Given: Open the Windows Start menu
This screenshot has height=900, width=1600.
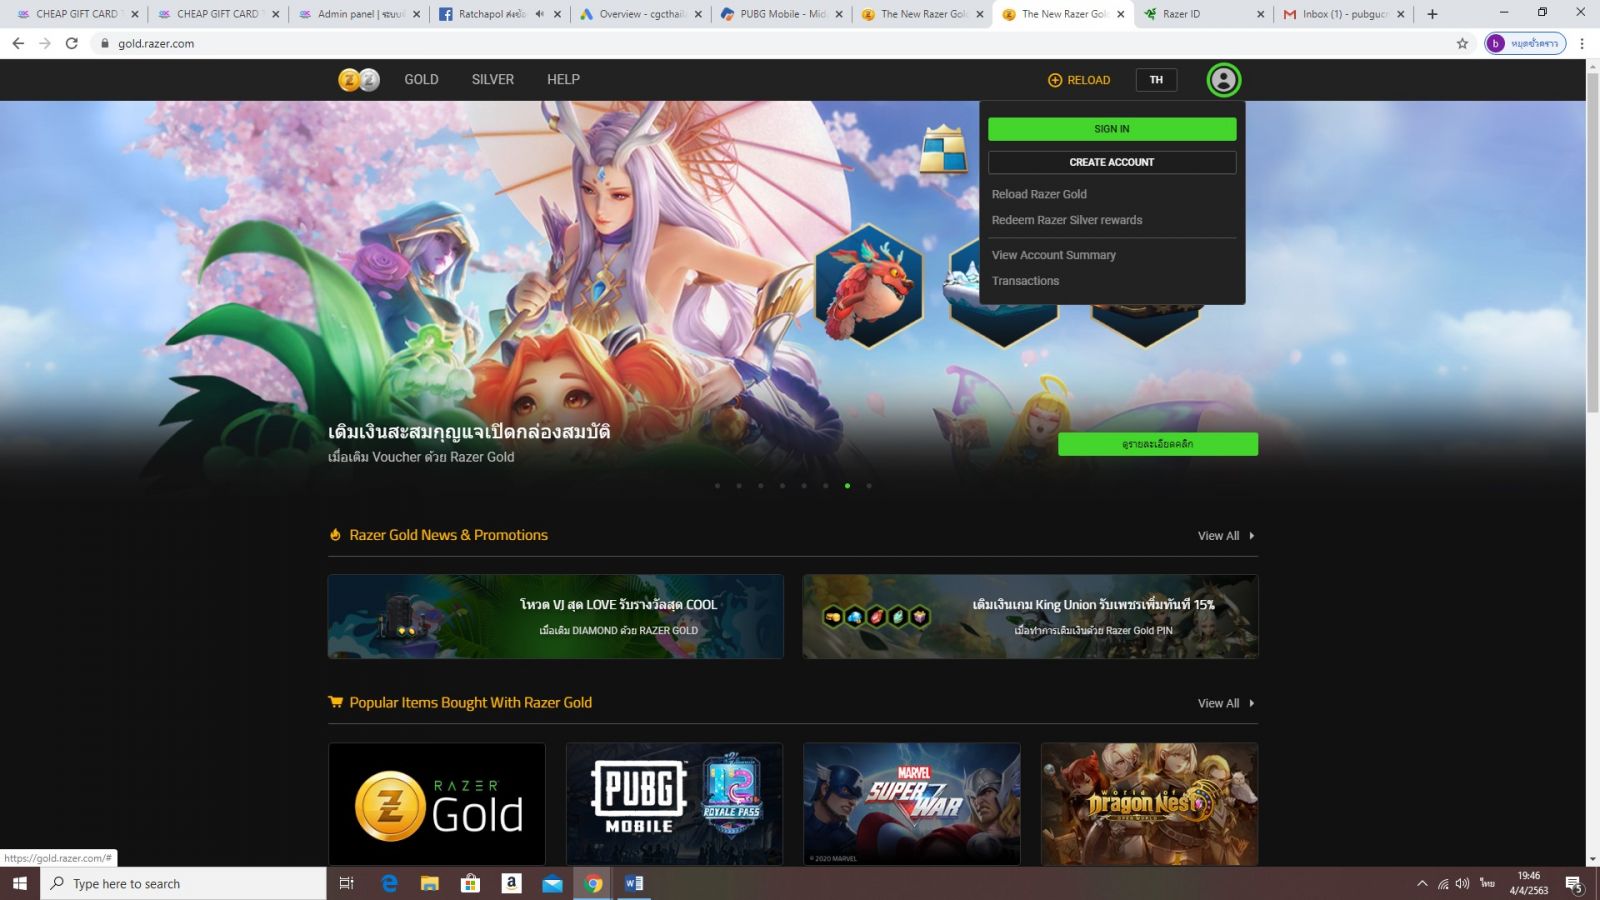Looking at the screenshot, I should [19, 883].
